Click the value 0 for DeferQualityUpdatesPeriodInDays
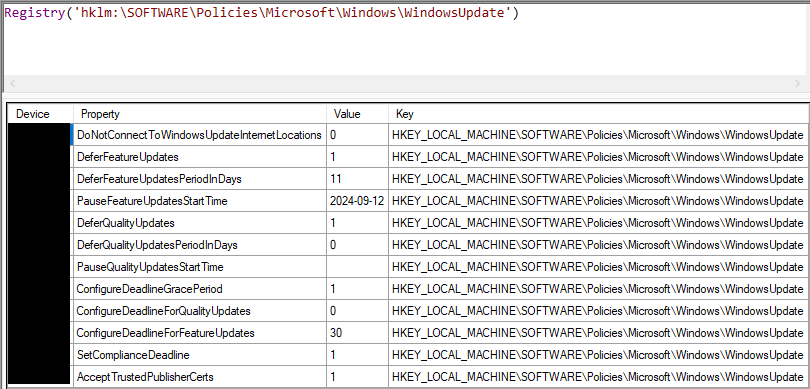The height and width of the screenshot is (389, 810). click(x=357, y=245)
